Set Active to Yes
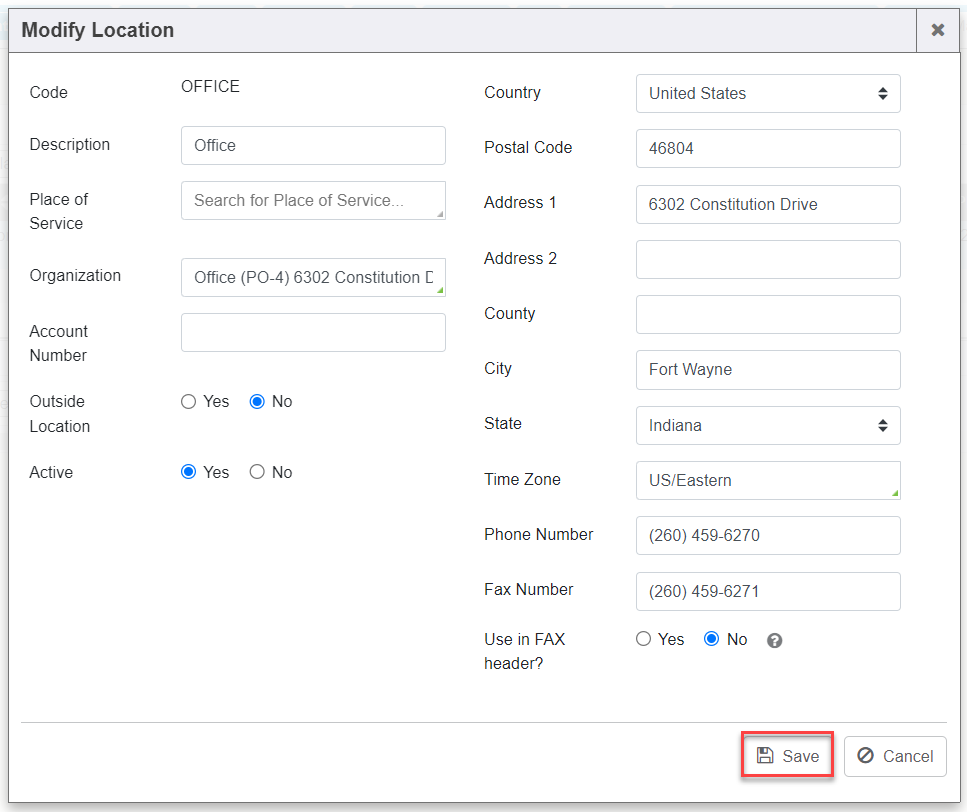Screen dimensions: 967x812 tap(189, 472)
